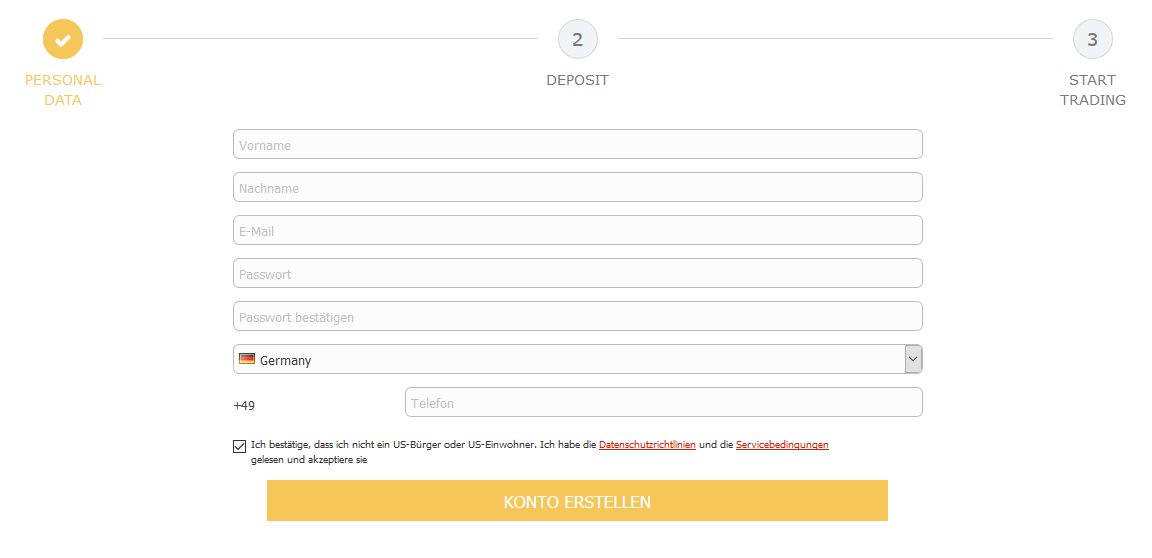Click the +49 country code label
1152x558 pixels.
(x=244, y=405)
